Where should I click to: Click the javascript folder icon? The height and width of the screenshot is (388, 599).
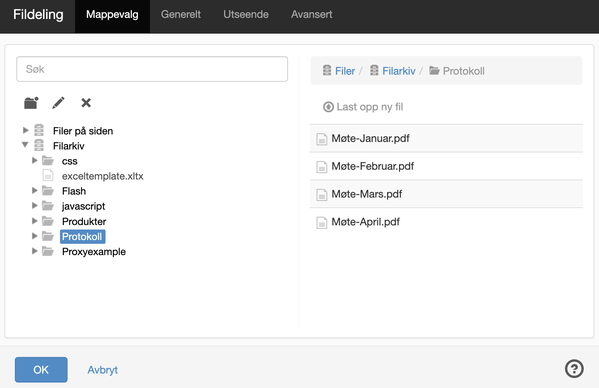click(x=48, y=206)
